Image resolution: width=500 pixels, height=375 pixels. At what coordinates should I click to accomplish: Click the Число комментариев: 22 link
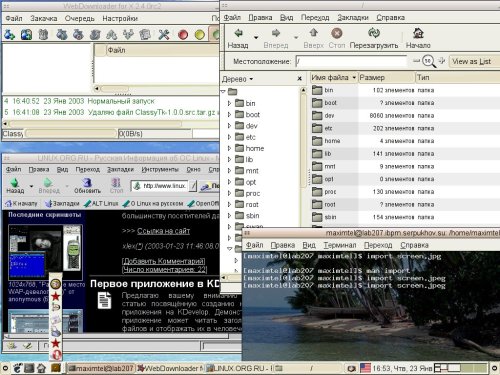[x=164, y=269]
